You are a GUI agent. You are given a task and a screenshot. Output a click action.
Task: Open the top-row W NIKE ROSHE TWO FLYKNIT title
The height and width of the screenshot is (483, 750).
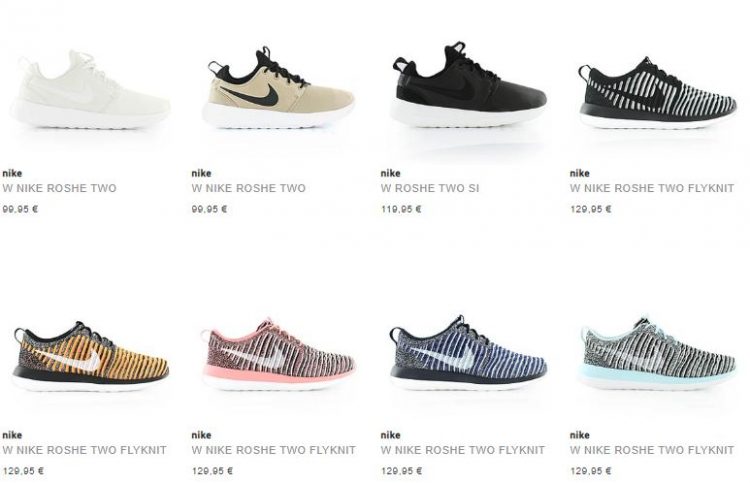651,188
